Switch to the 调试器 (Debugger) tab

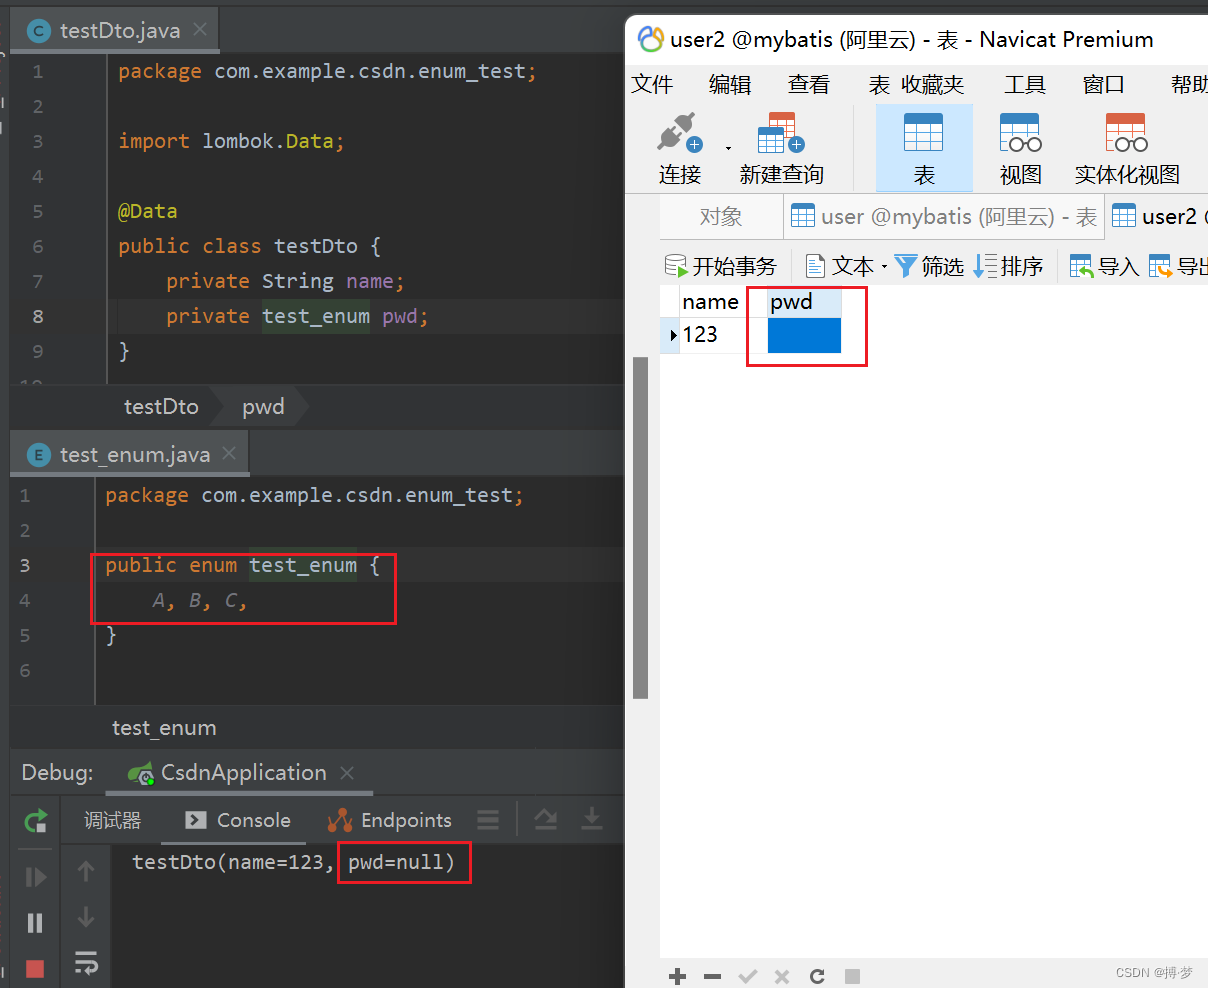pos(112,820)
